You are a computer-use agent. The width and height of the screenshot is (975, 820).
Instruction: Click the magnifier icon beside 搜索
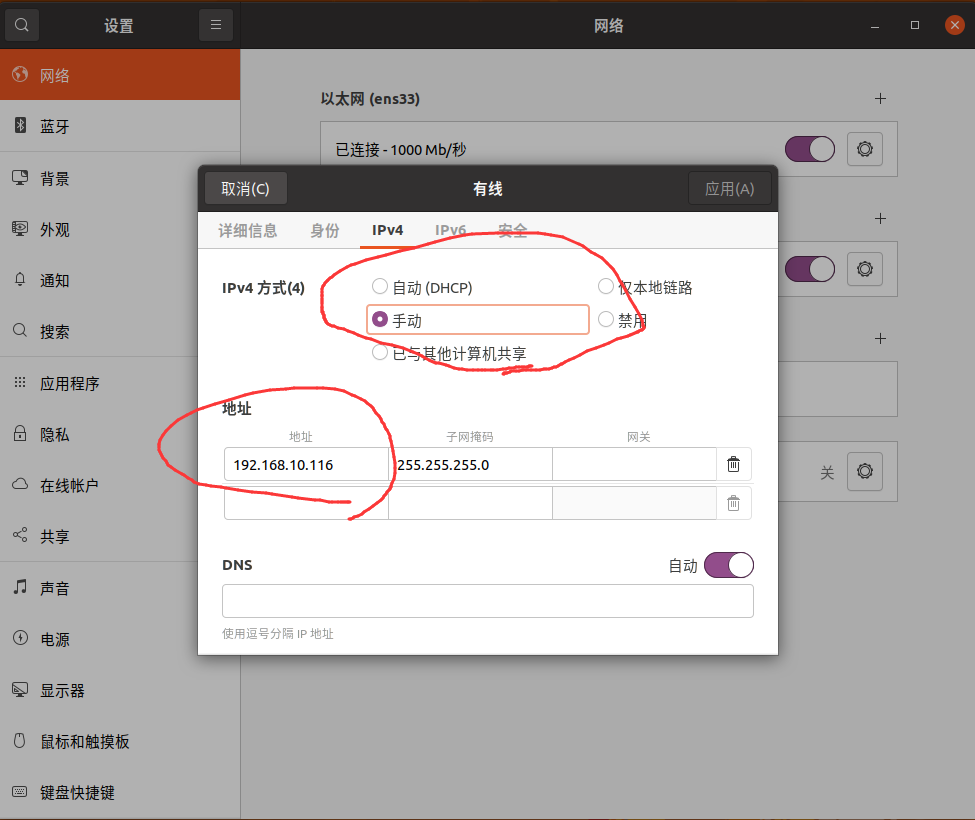pos(20,329)
